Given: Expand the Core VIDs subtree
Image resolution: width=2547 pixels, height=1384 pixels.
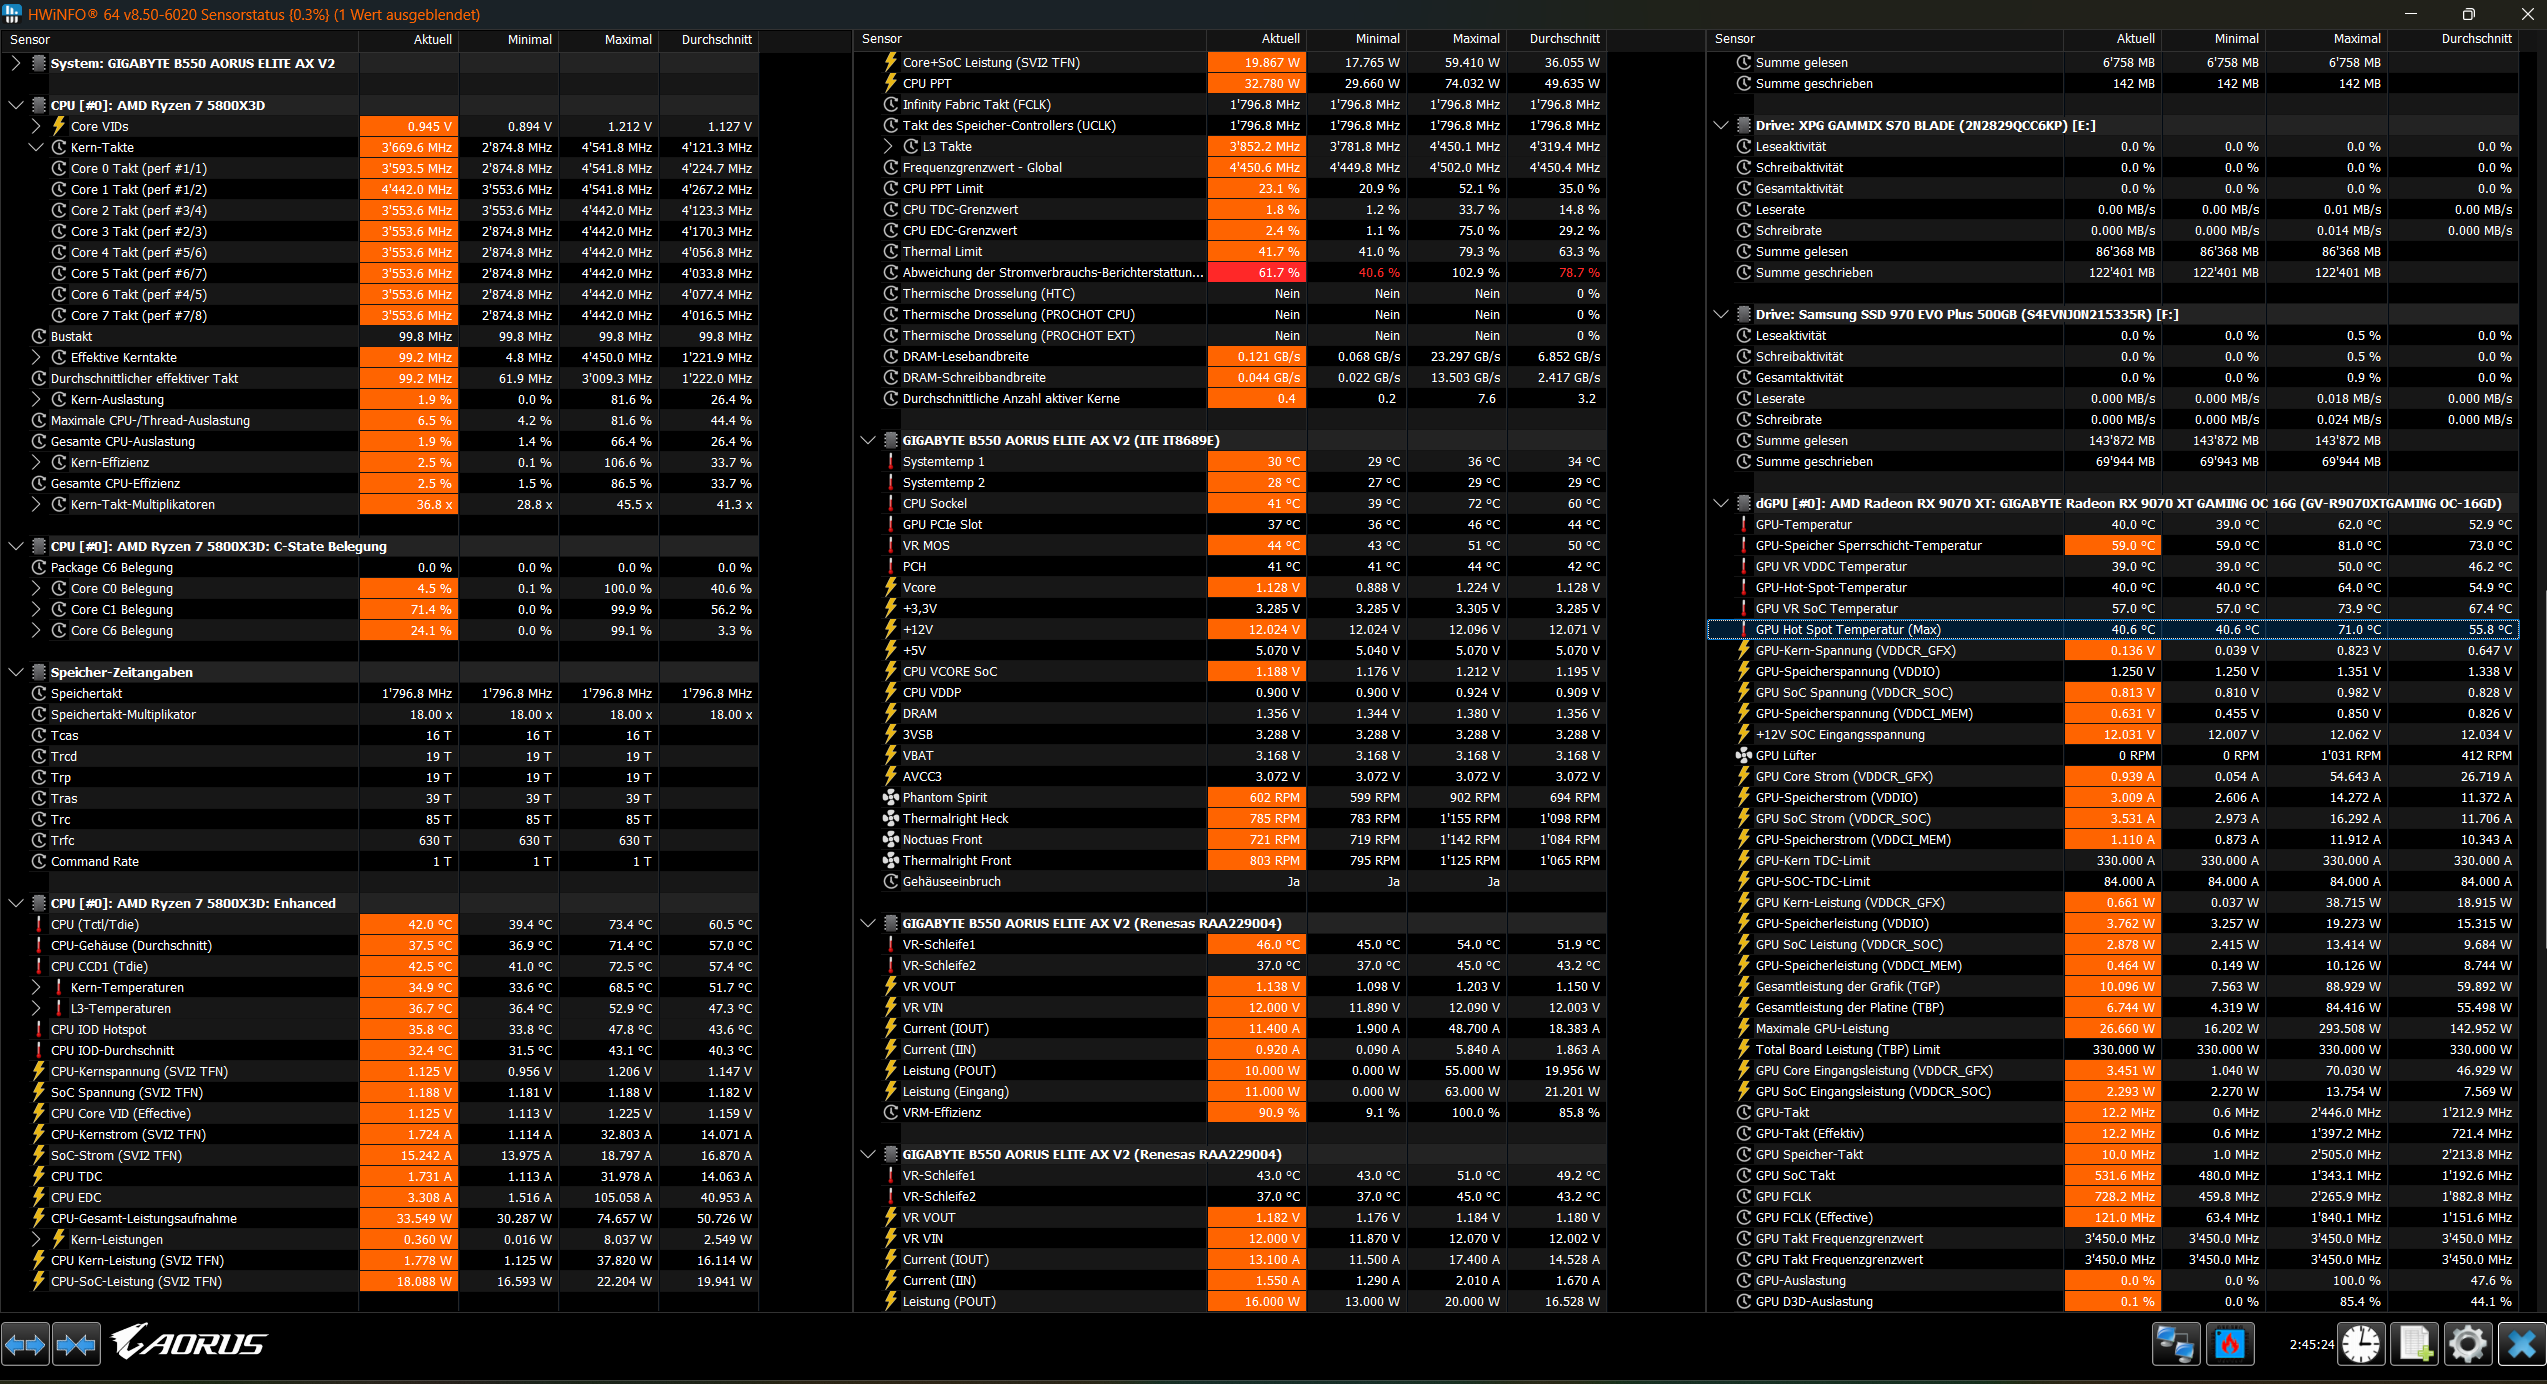Looking at the screenshot, I should tap(36, 126).
